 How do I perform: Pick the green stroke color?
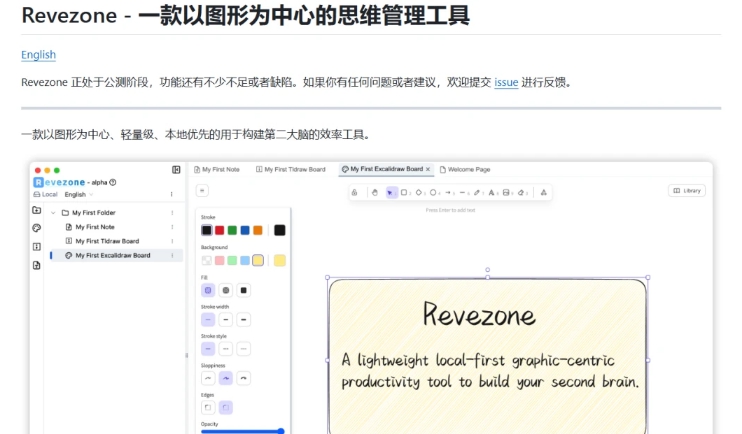click(232, 230)
